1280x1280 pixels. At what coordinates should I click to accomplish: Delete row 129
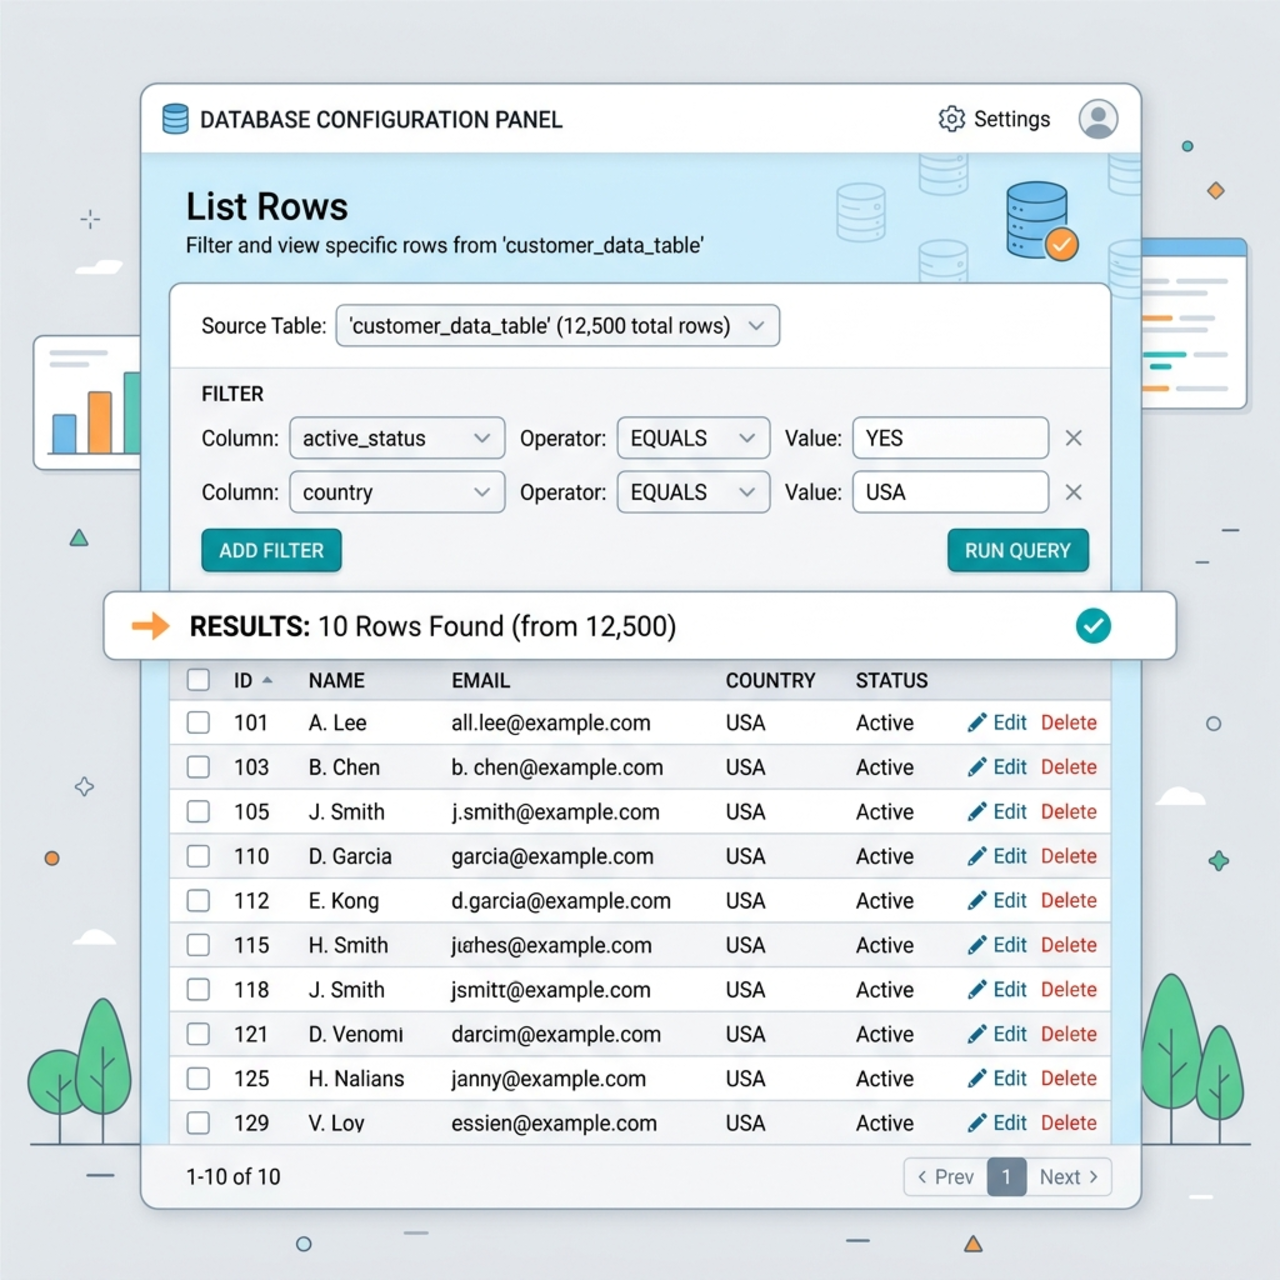[1069, 1123]
